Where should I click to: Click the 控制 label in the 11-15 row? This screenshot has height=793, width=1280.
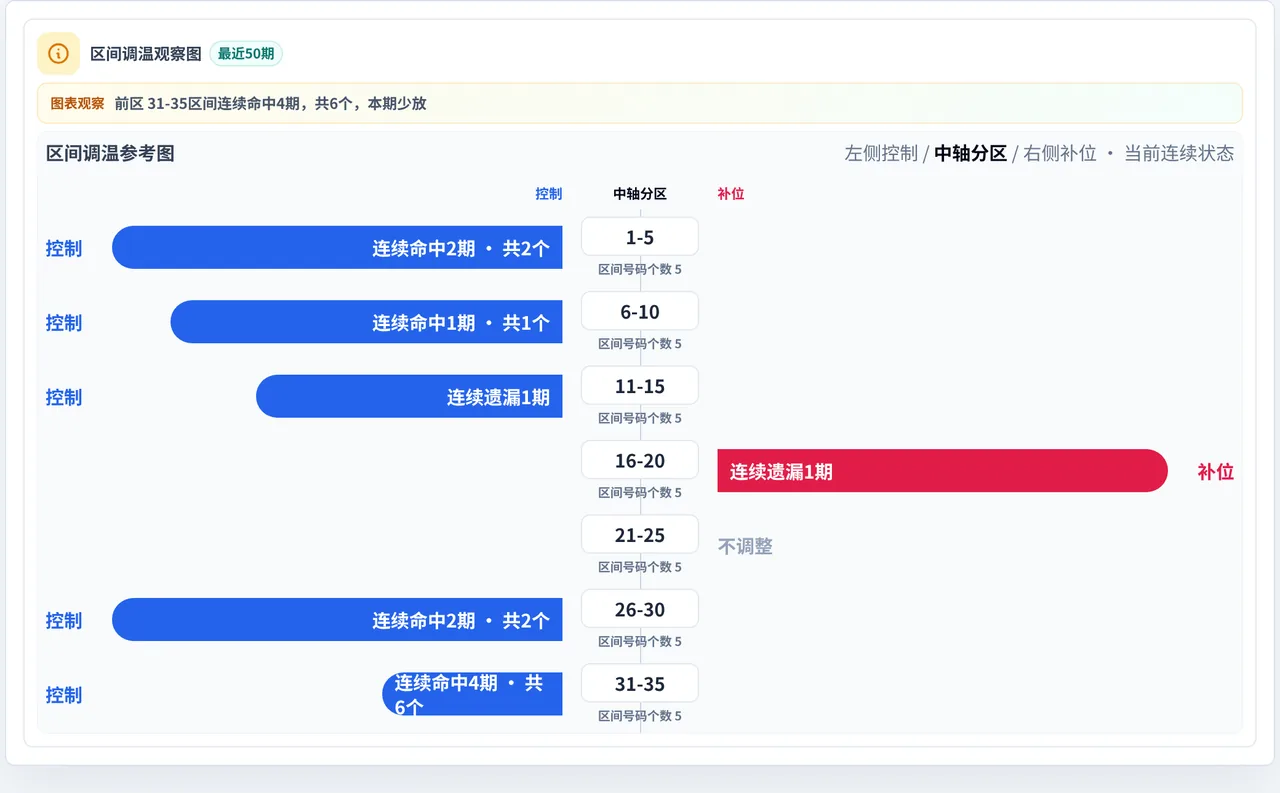64,397
